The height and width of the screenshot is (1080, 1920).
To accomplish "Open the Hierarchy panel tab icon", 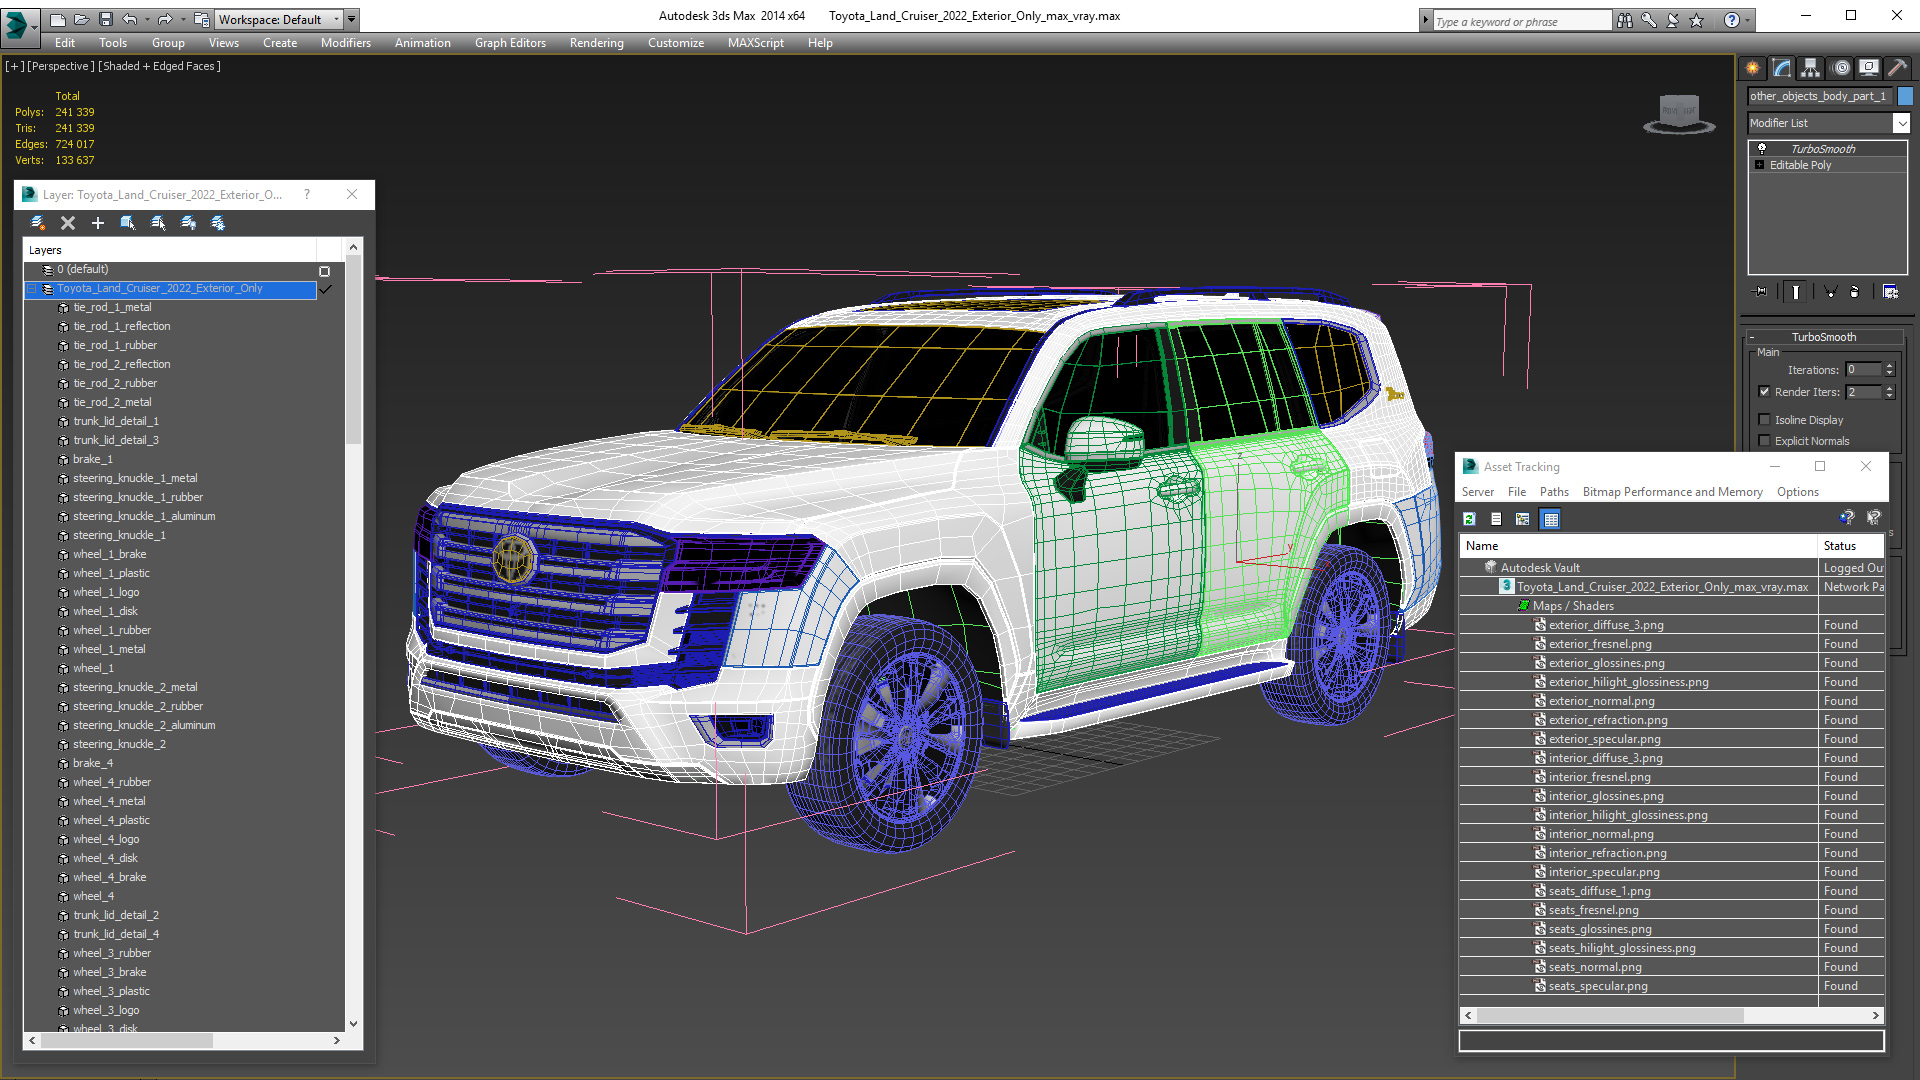I will [x=1810, y=68].
